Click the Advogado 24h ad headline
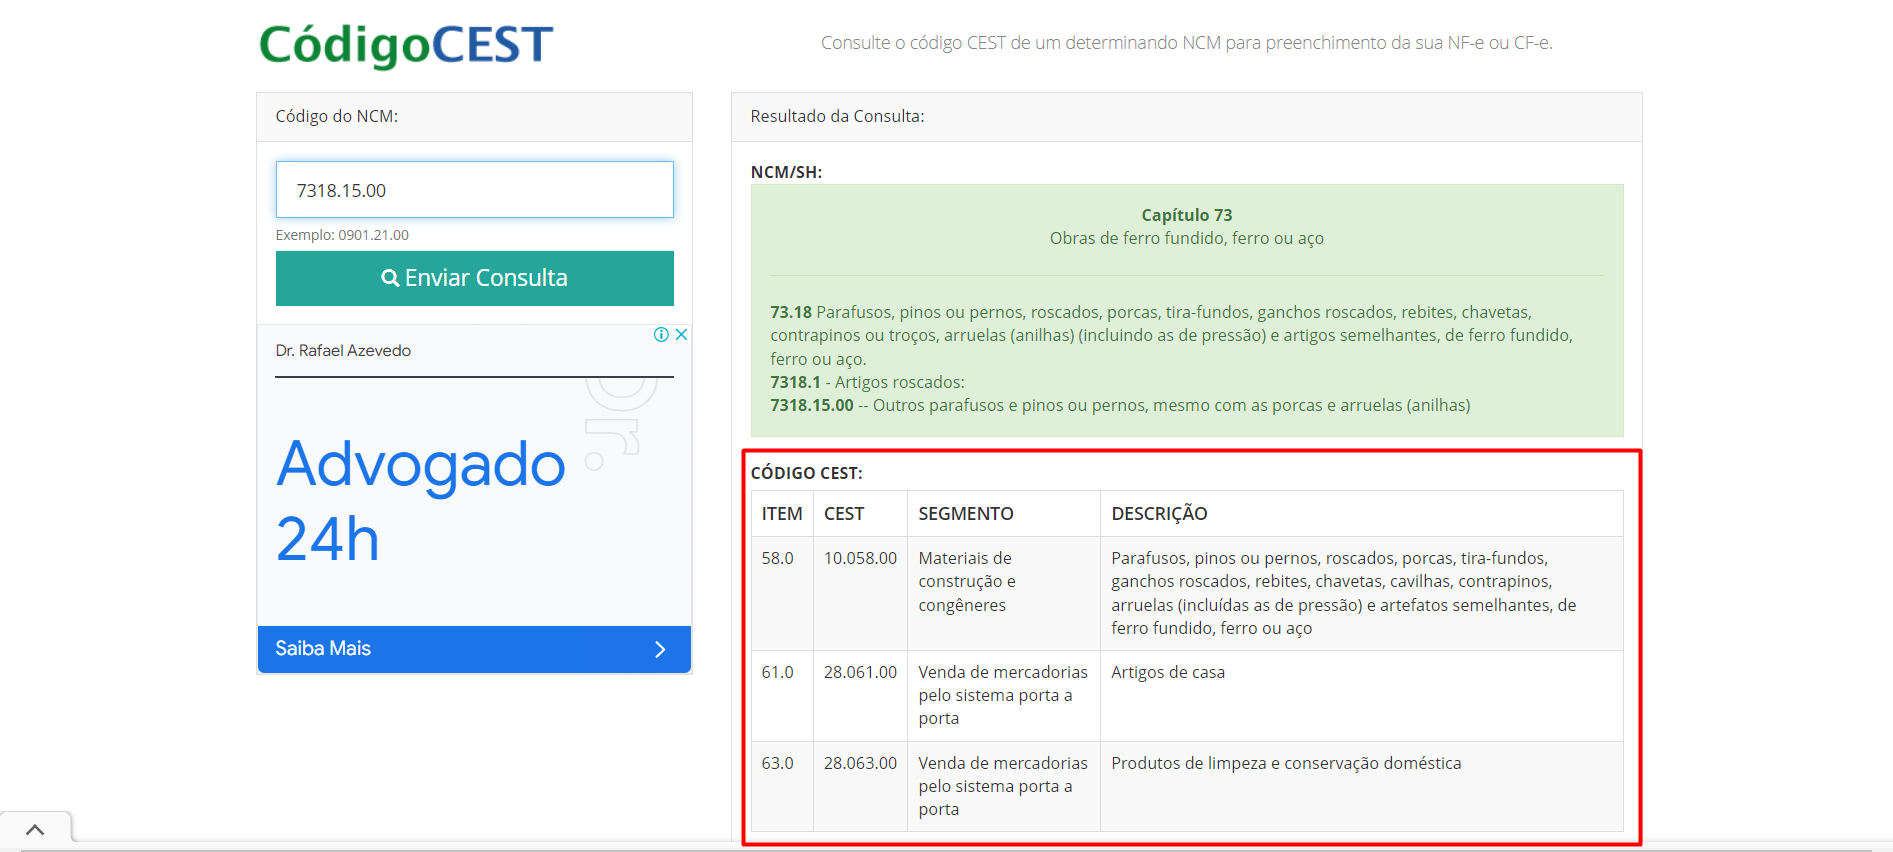The image size is (1893, 852). [421, 502]
